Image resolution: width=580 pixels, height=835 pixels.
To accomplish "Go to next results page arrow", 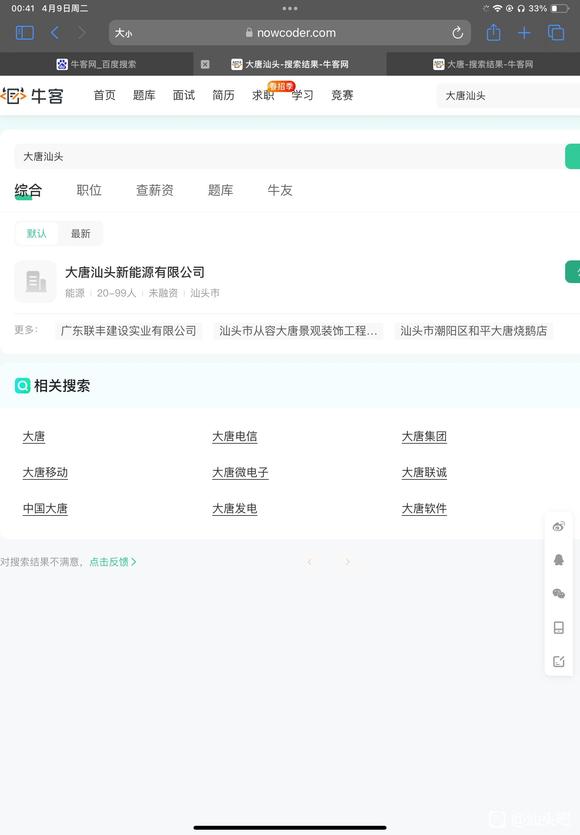I will coord(347,562).
